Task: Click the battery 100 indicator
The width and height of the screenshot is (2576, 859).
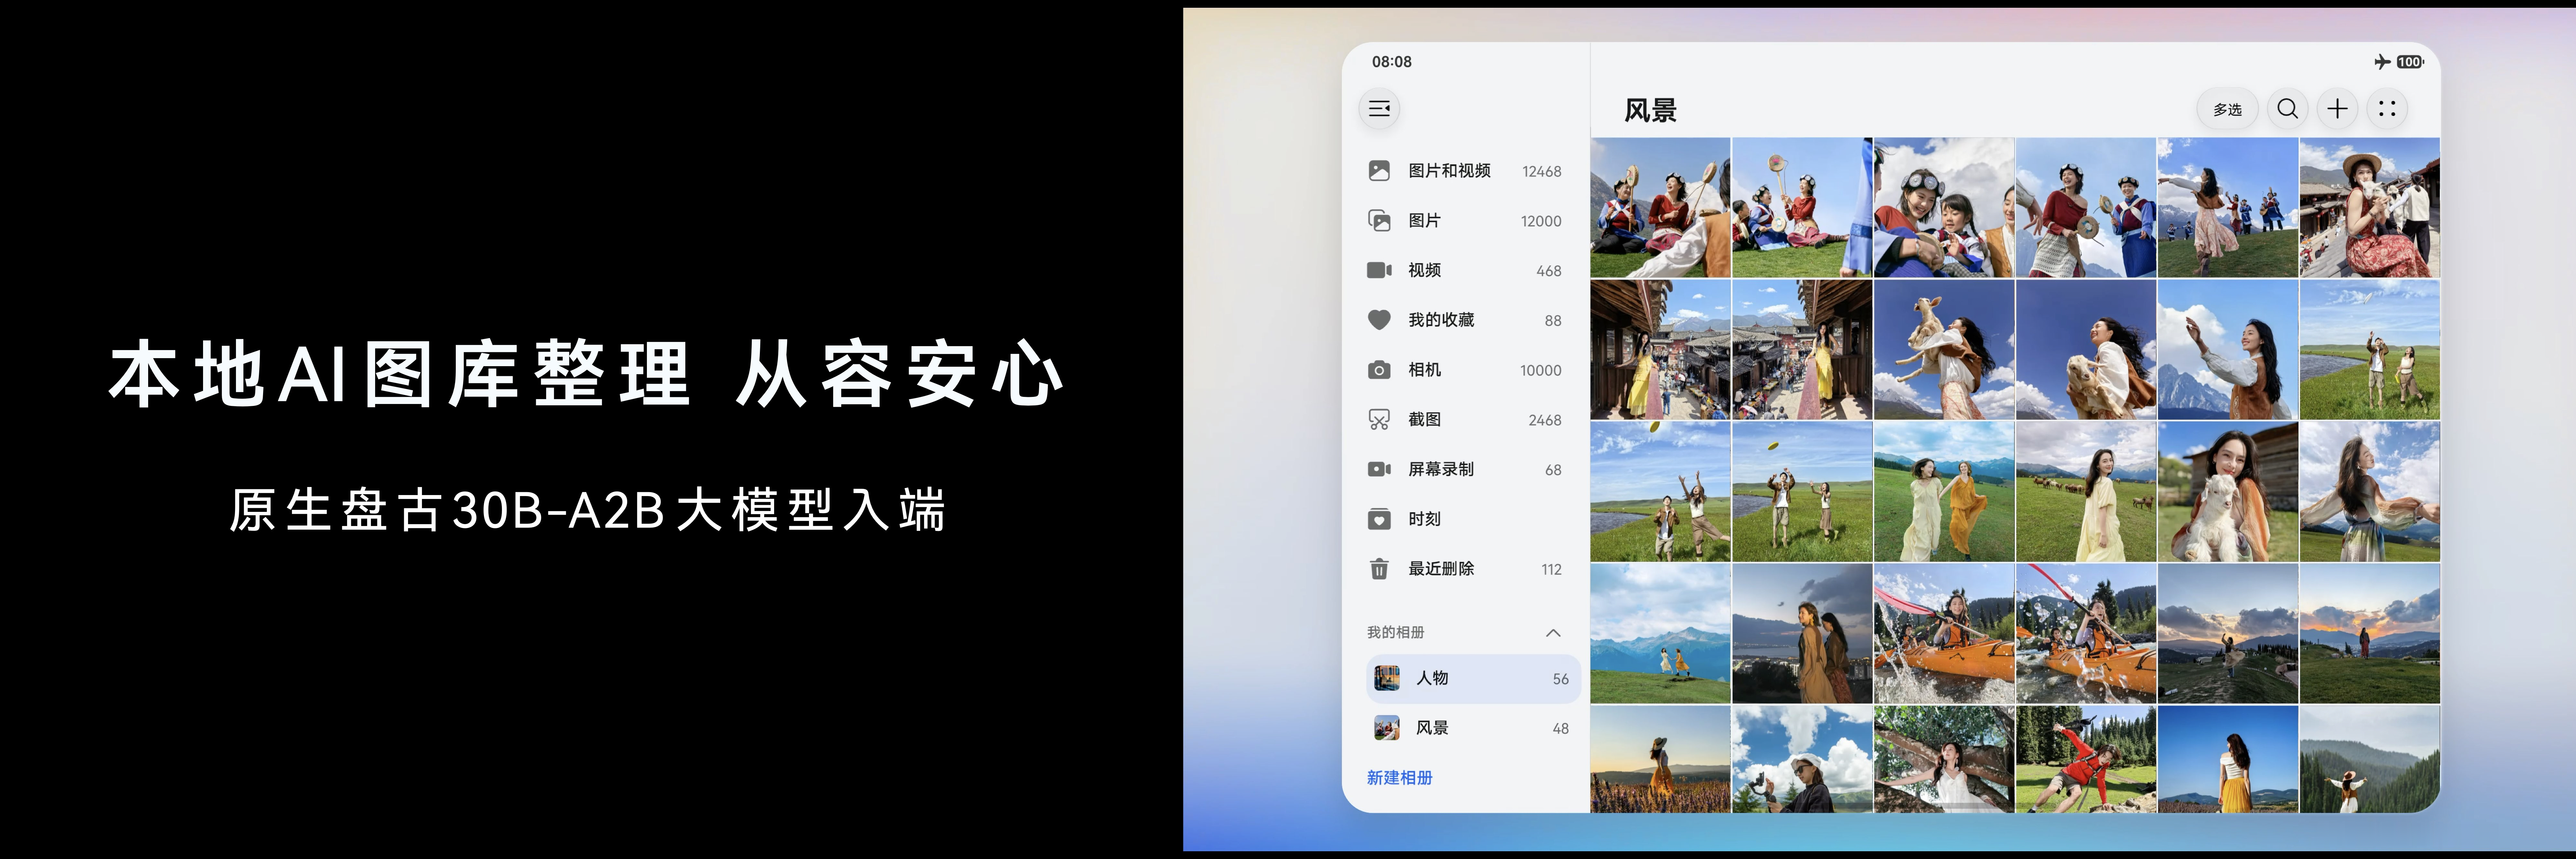Action: [2410, 62]
